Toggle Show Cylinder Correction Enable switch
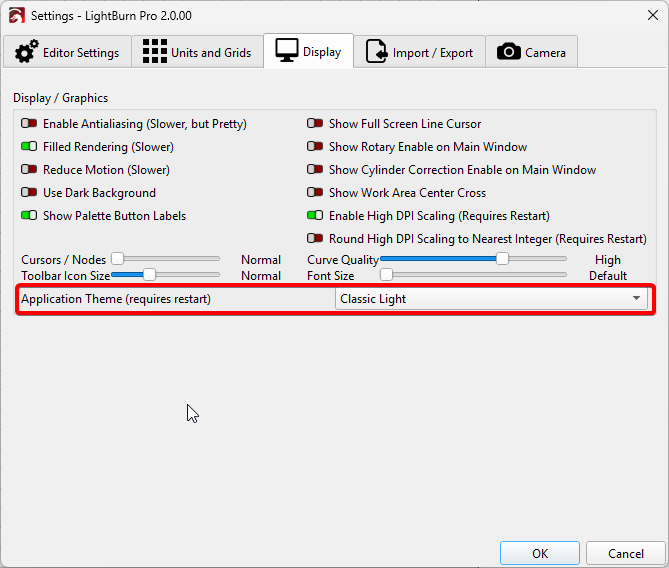669x568 pixels. (315, 169)
